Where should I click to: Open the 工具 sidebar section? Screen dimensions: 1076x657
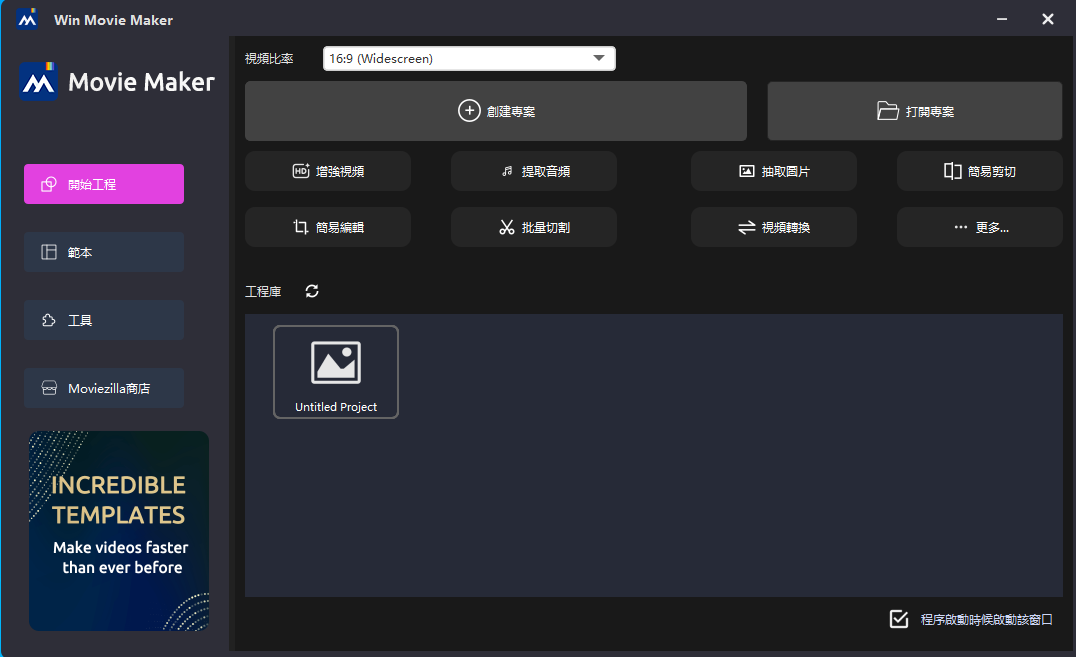pyautogui.click(x=104, y=320)
